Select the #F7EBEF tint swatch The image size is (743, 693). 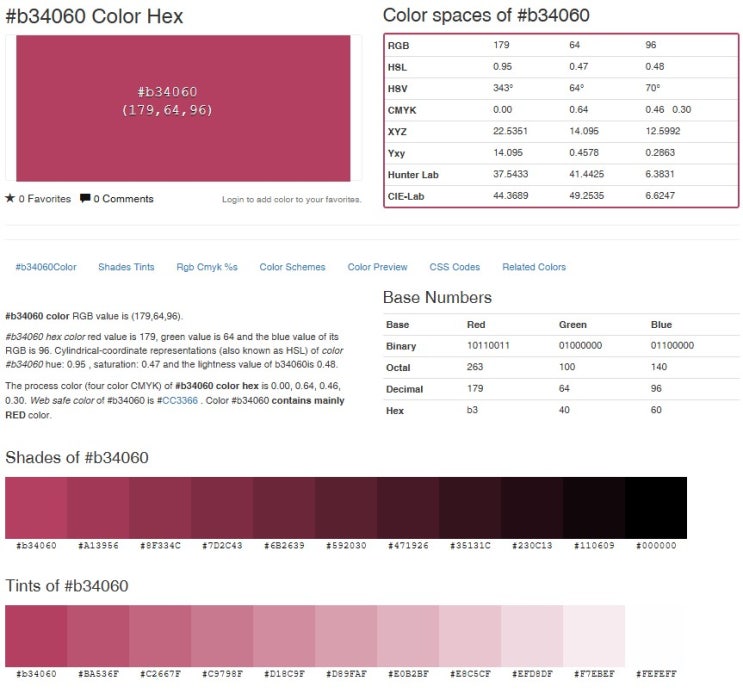(594, 636)
